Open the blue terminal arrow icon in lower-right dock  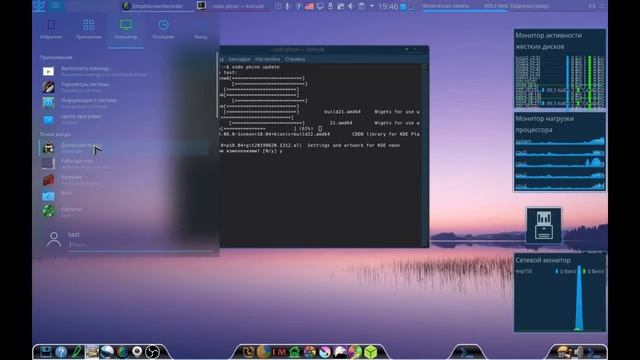tap(468, 351)
